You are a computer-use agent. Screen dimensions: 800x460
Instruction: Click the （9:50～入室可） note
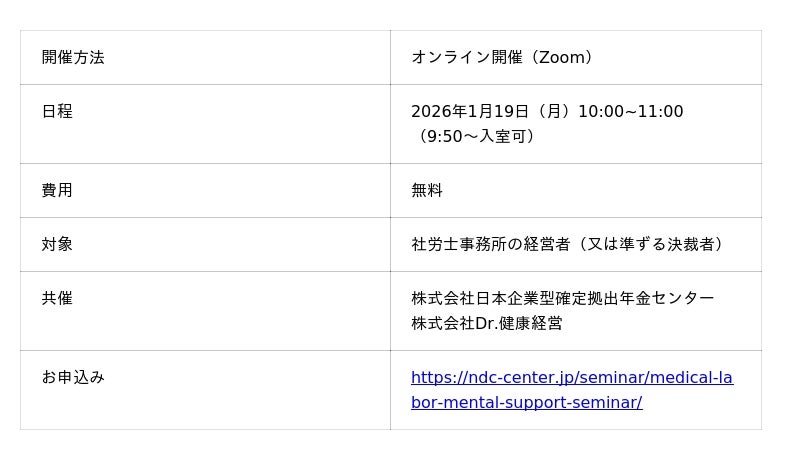[x=477, y=137]
